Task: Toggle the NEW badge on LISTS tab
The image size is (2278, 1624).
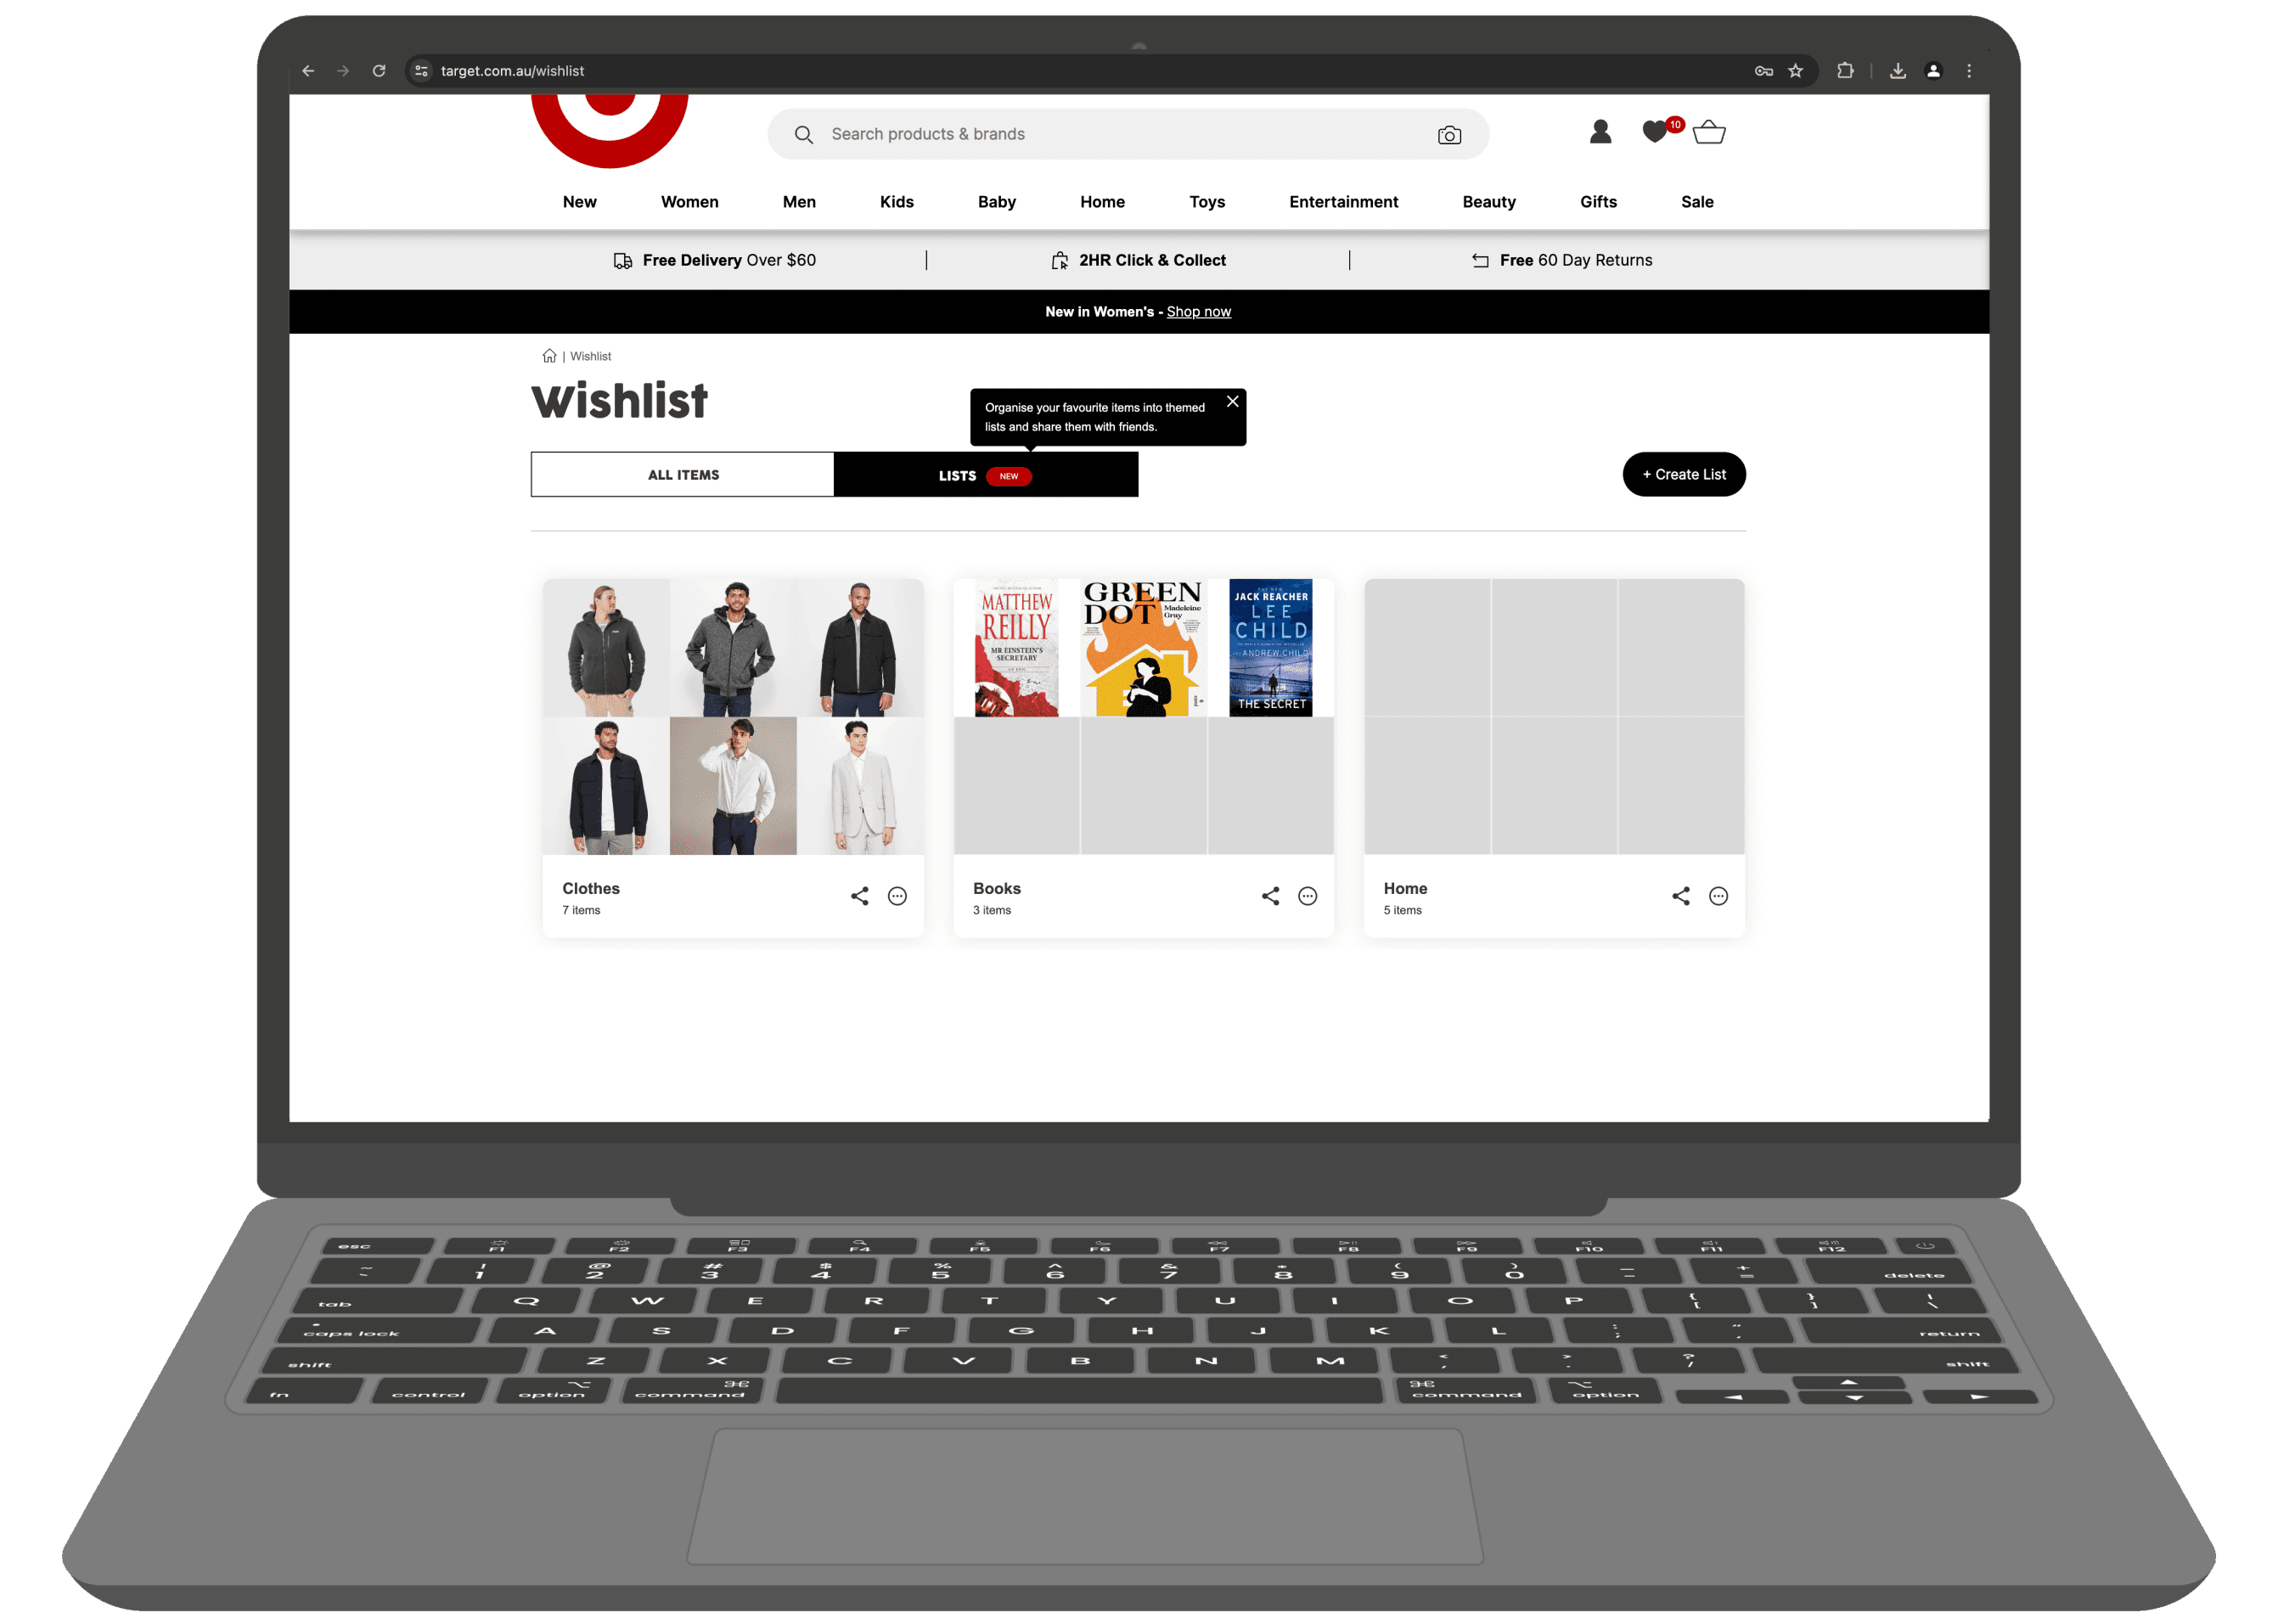Action: click(1007, 475)
